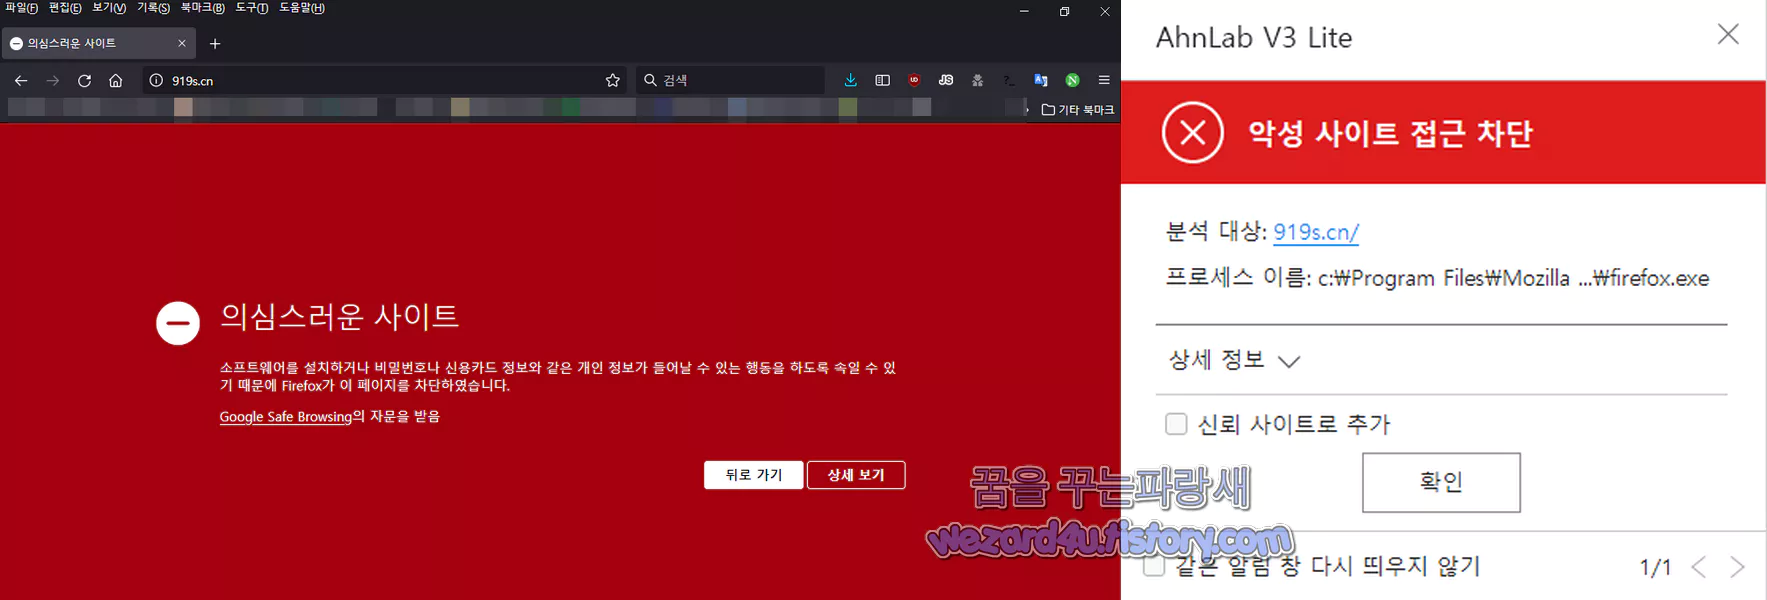Toggle the Firefox sidebar icon
Viewport: 1767px width, 600px height.
[882, 80]
